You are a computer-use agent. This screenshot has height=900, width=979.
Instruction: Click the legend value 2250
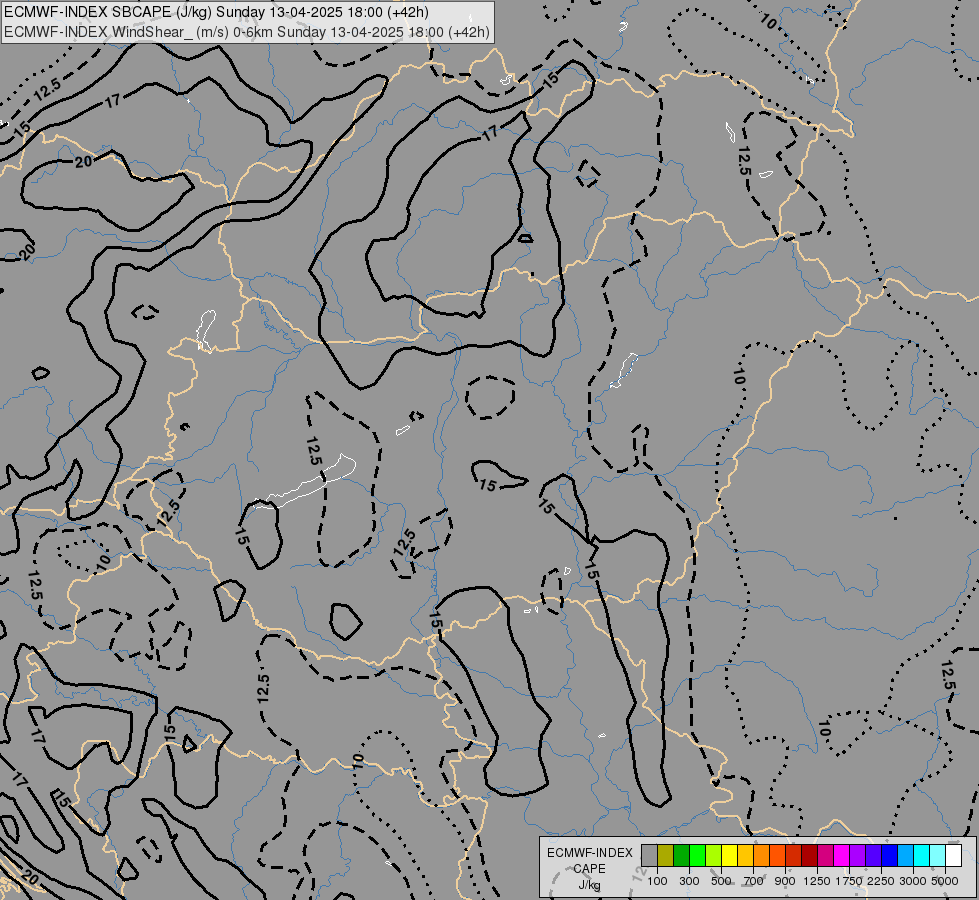pyautogui.click(x=881, y=881)
